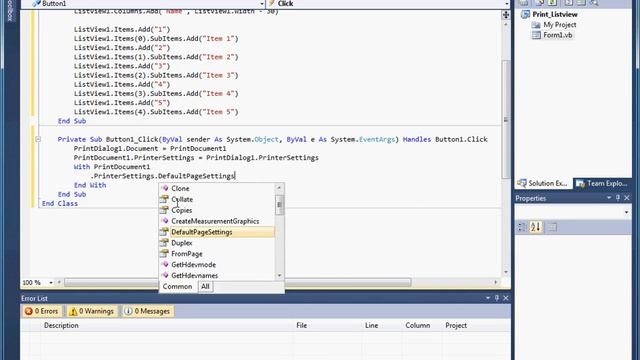Click the editor horizontal scroll right arrow
Screen dimensions: 640x360
496,282
